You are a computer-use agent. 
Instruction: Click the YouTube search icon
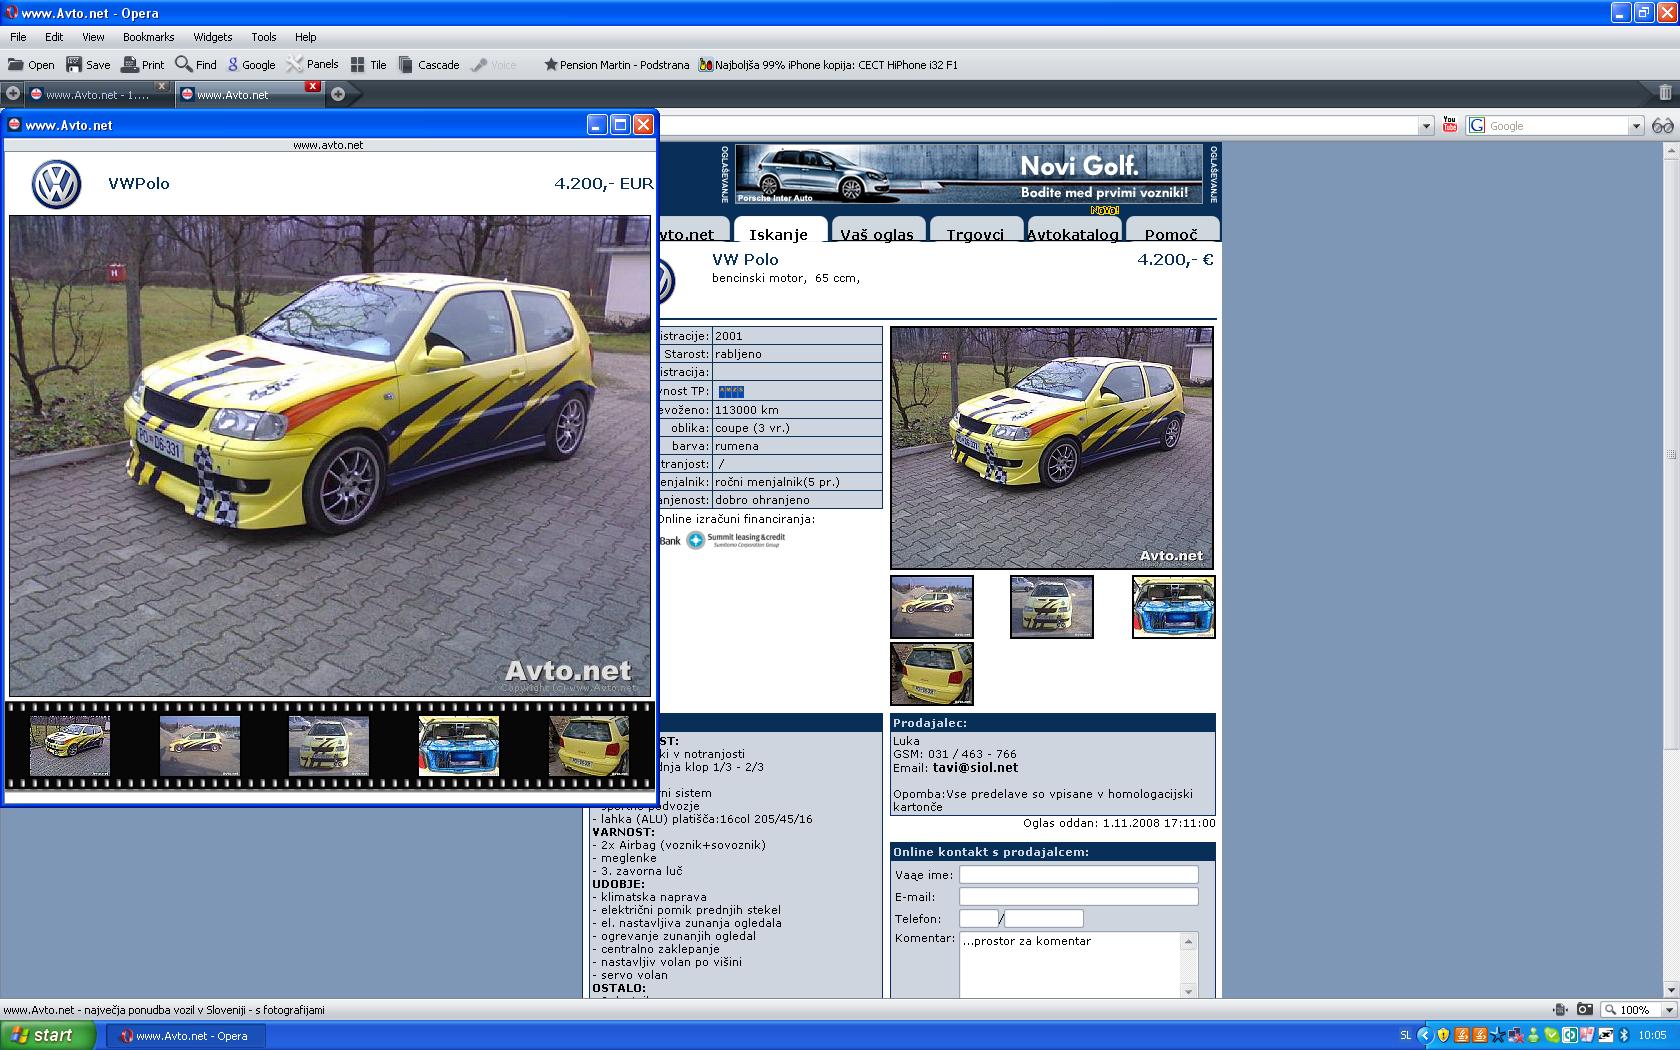click(x=1450, y=125)
